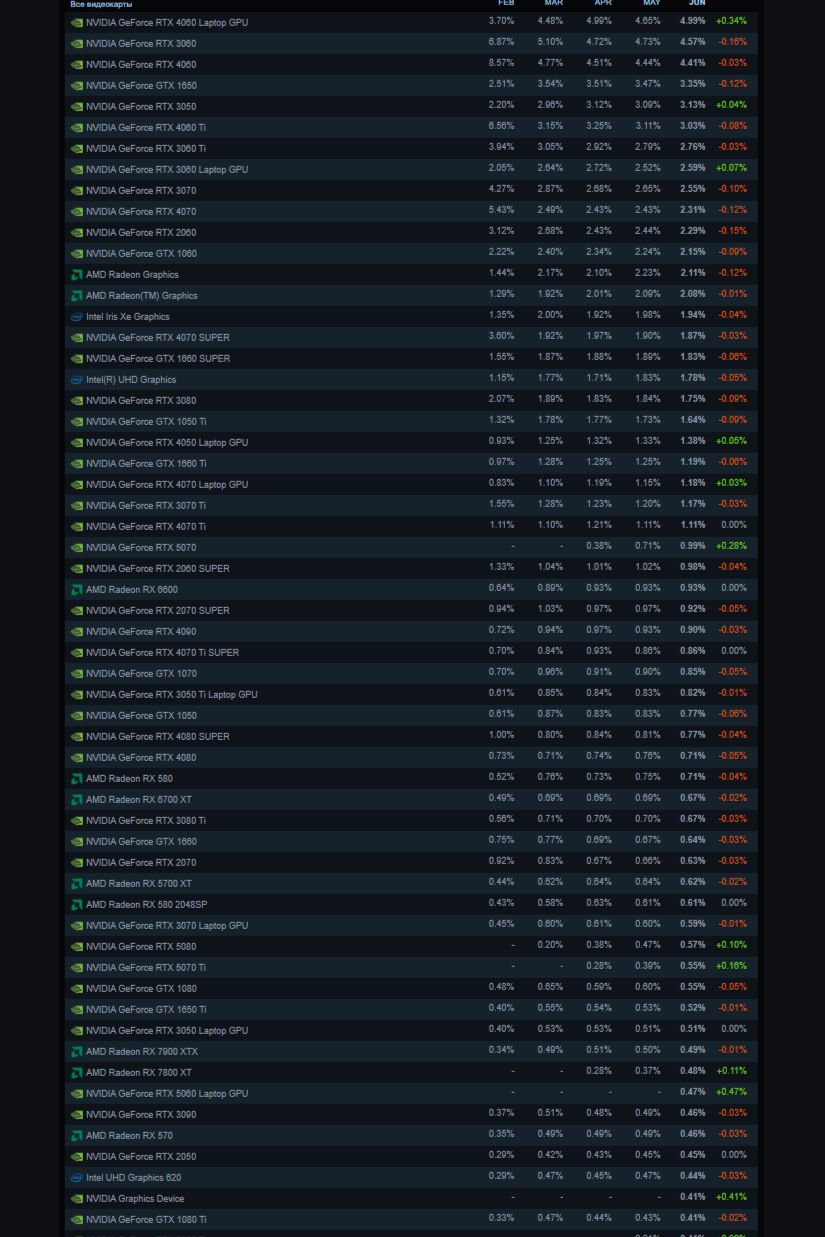Select the "NVIDIA GeForce GTX 1660 SUPER" name
The image size is (825, 1237).
tap(158, 358)
